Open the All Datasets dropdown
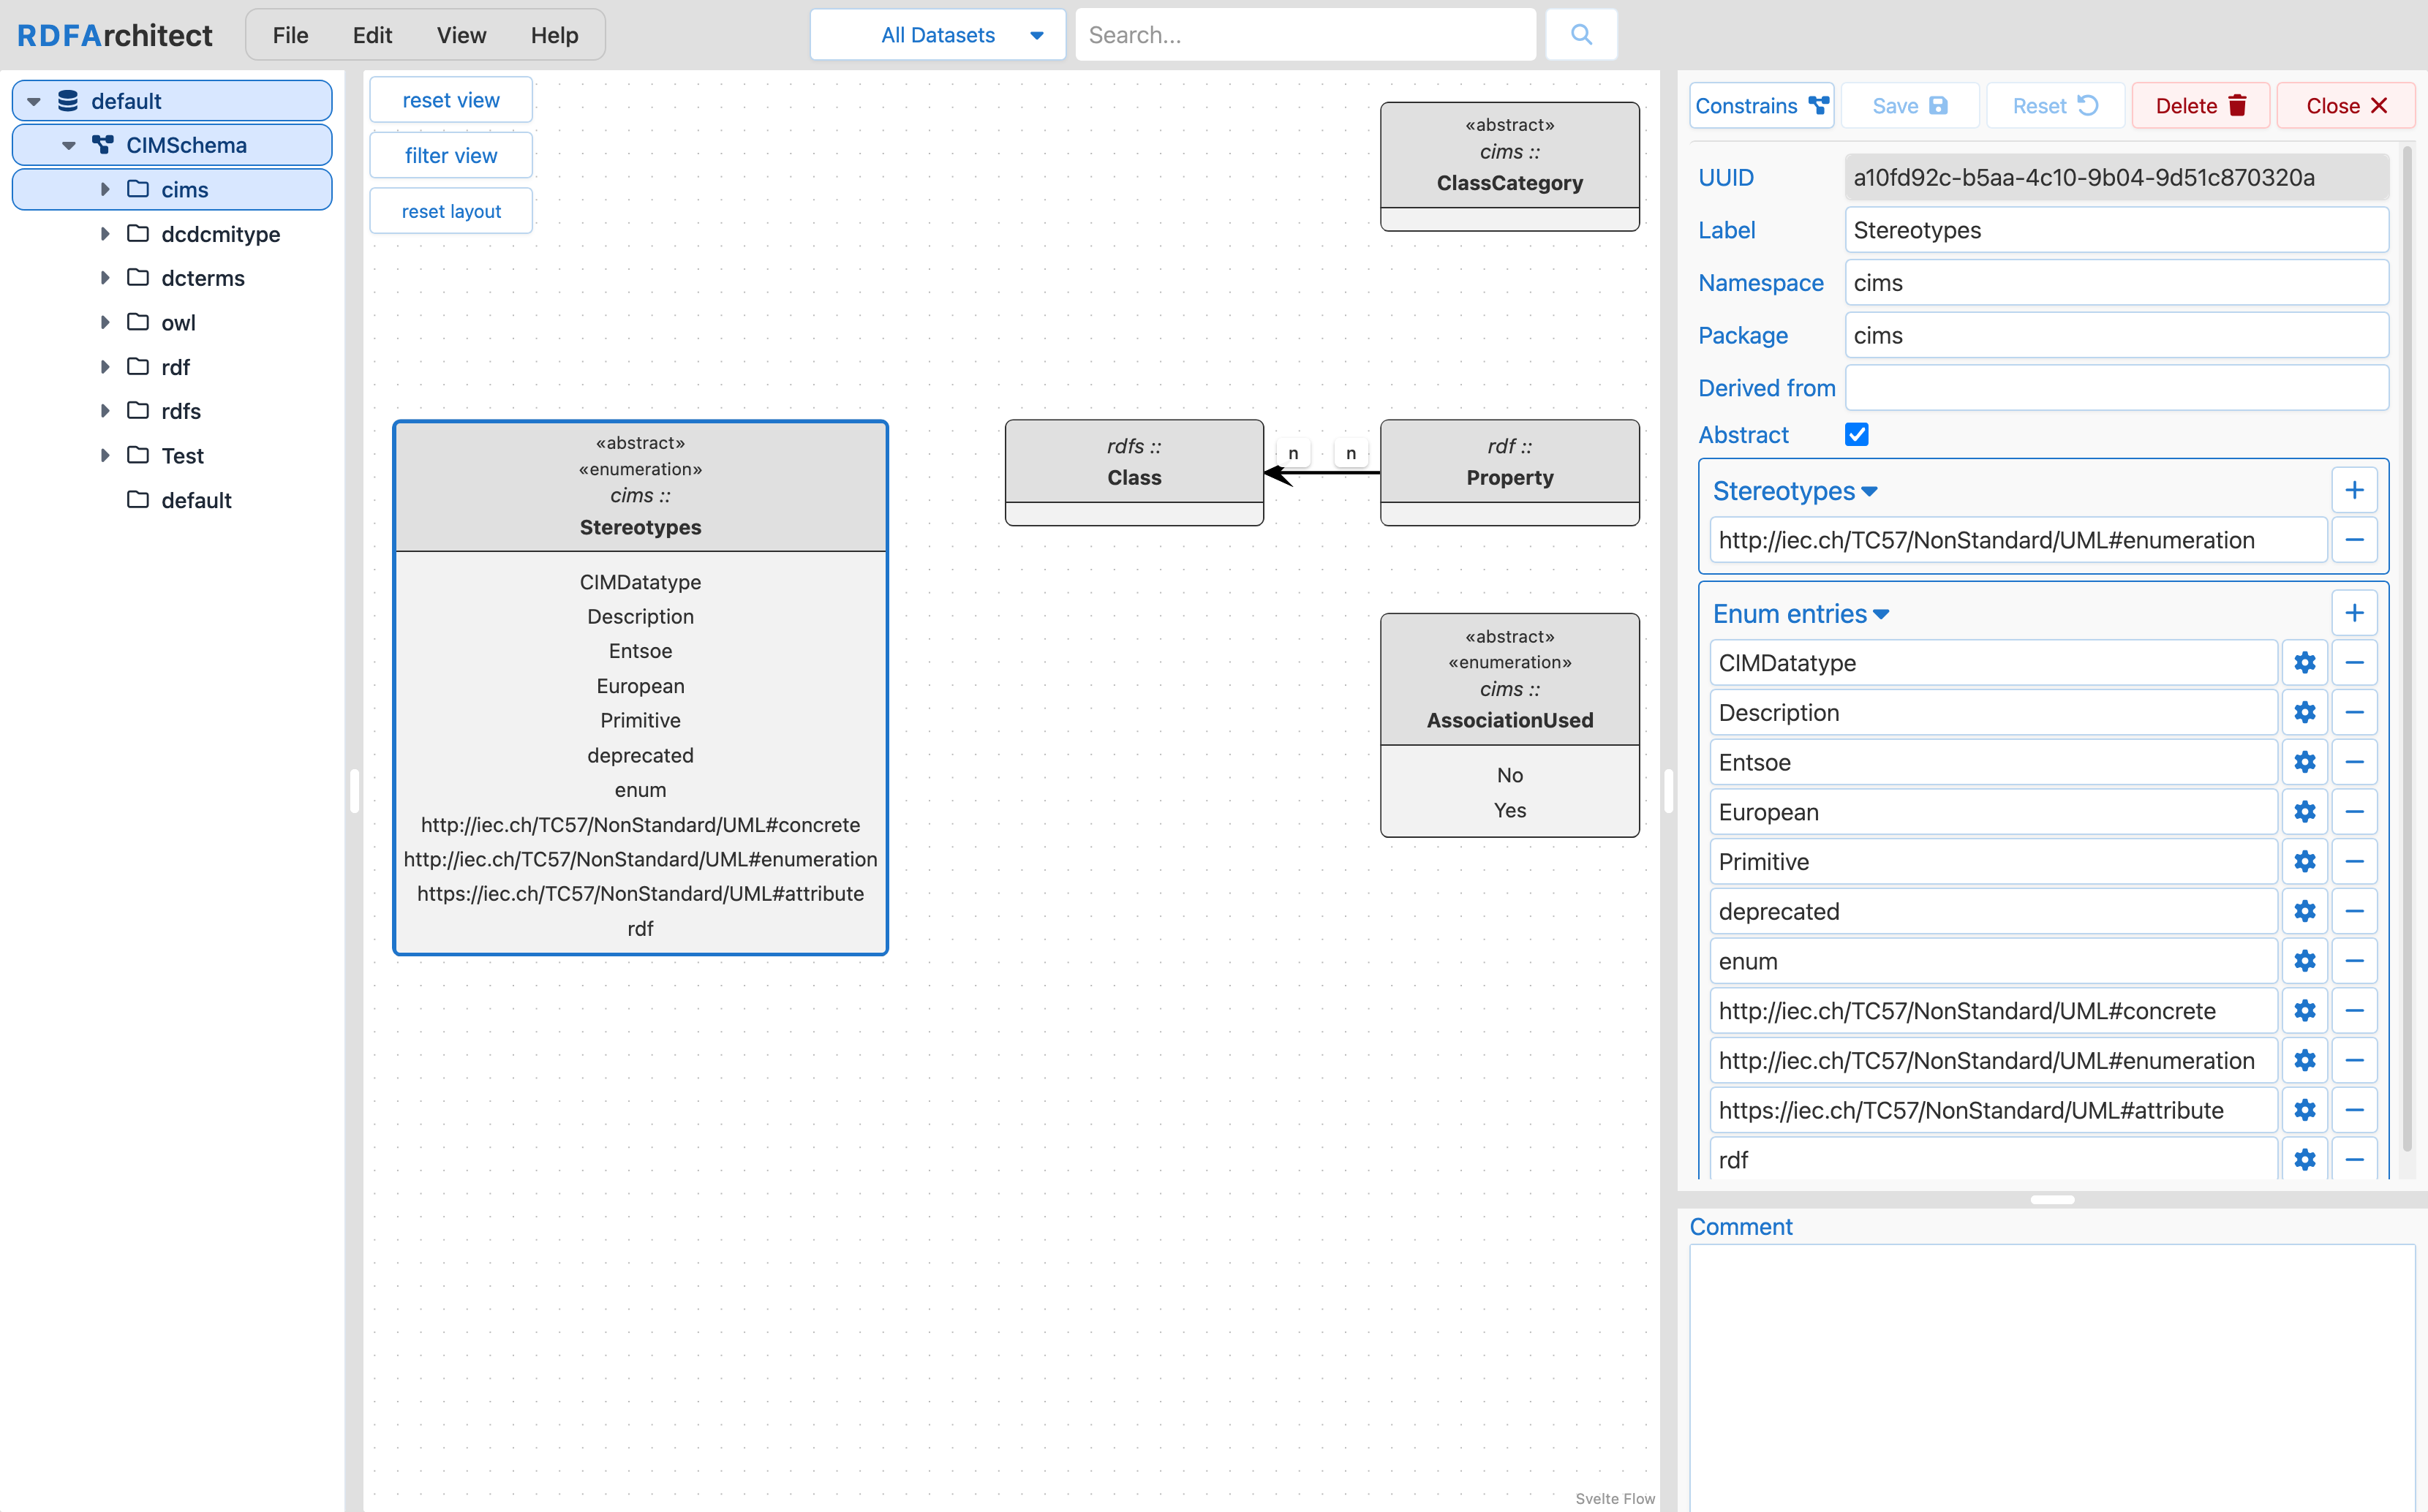 937,35
